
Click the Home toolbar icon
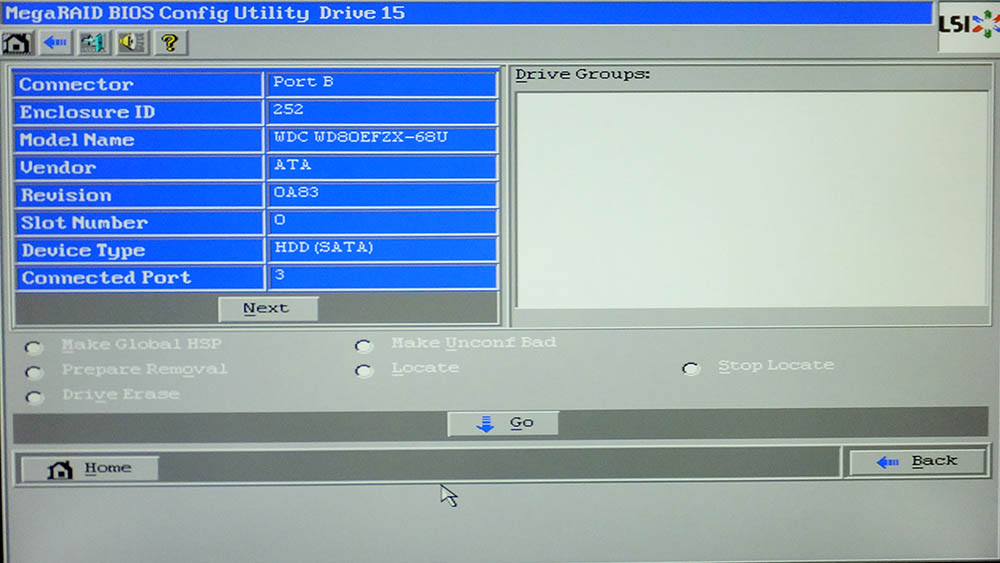tap(17, 43)
